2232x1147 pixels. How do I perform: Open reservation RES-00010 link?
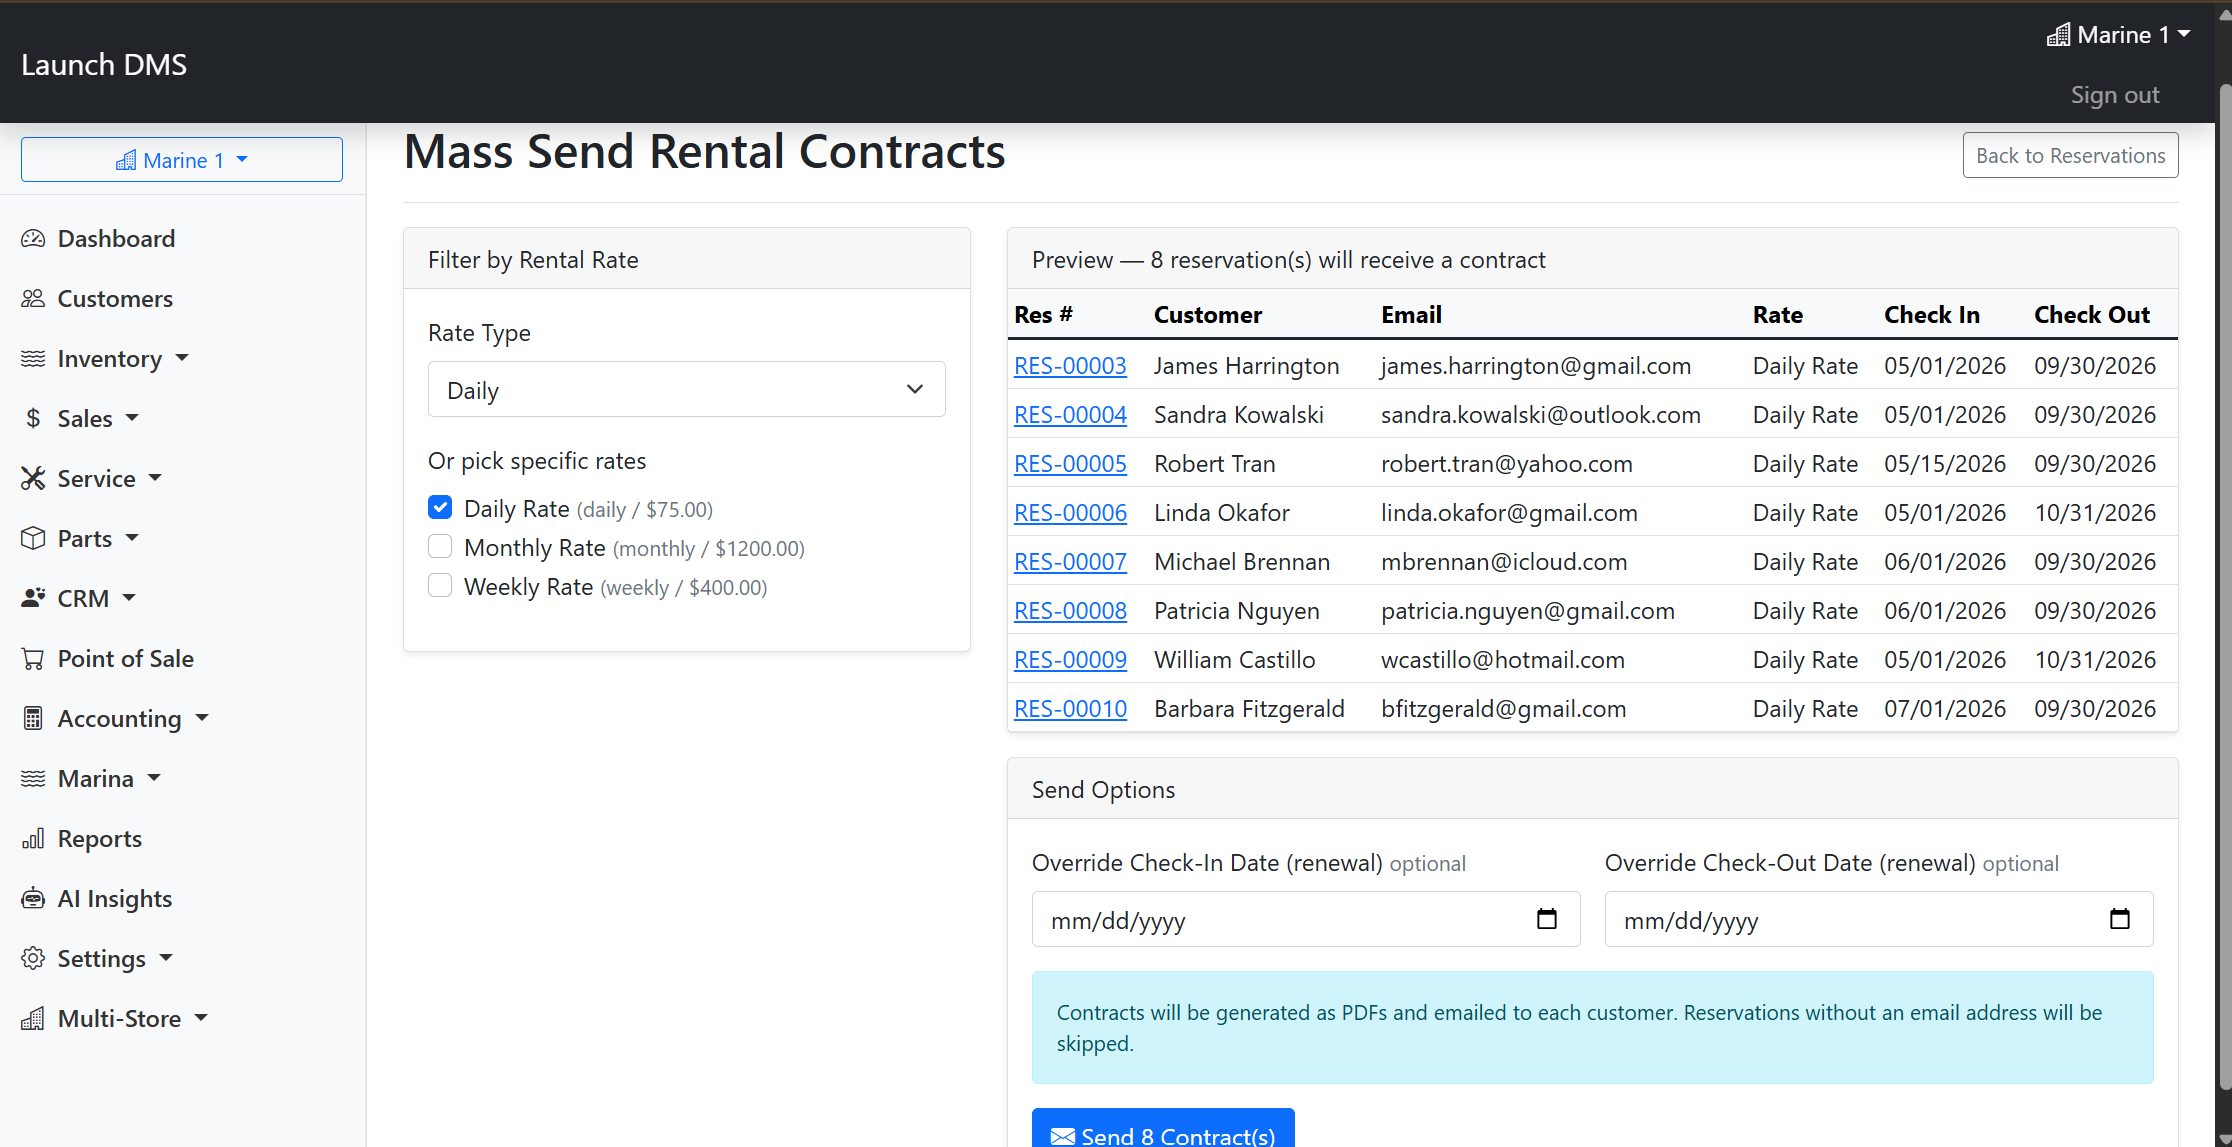pyautogui.click(x=1070, y=709)
